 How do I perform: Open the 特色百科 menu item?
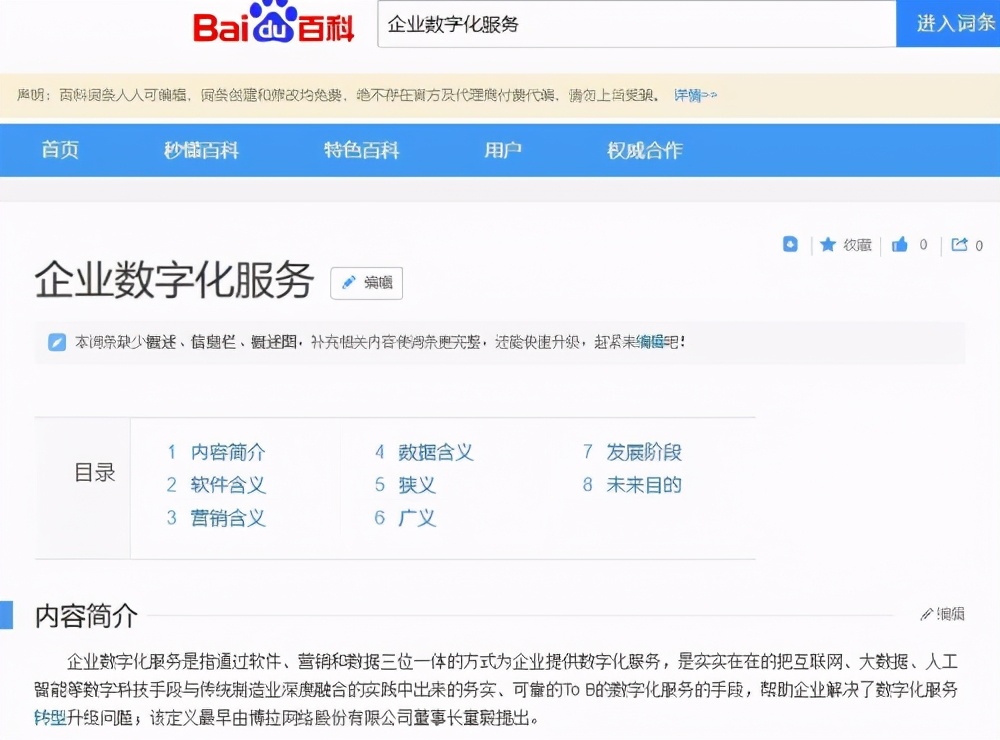point(362,151)
